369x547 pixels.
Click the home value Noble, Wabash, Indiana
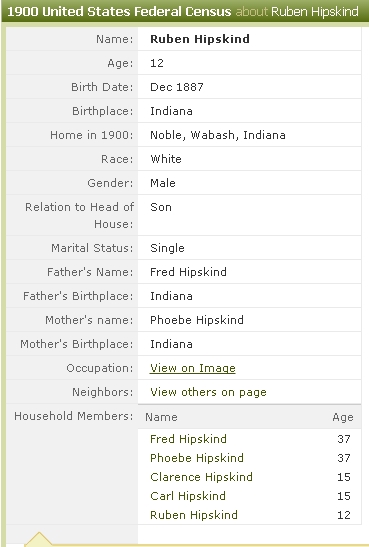[218, 135]
